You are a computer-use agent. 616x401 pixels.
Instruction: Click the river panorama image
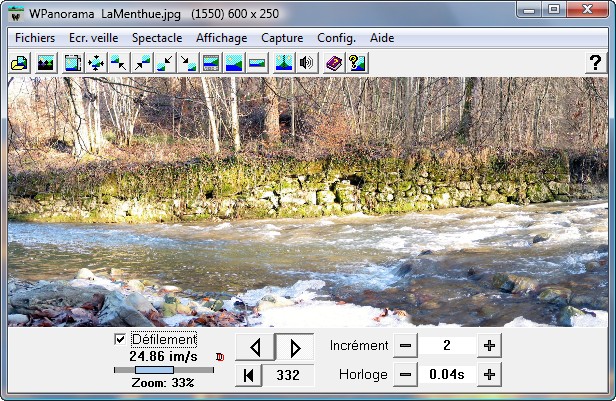pyautogui.click(x=308, y=202)
